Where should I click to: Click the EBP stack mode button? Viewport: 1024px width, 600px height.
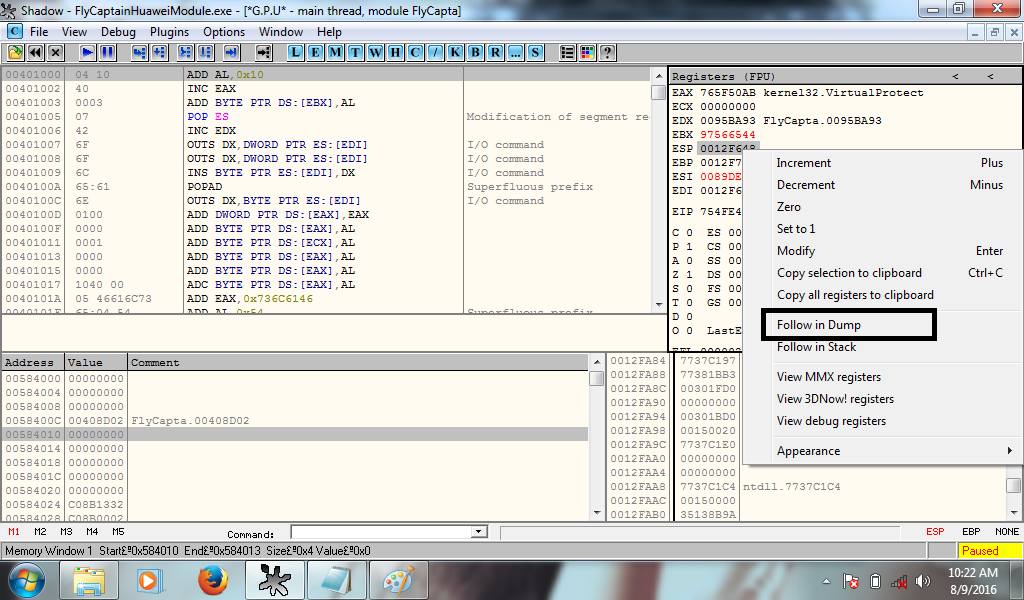(971, 532)
